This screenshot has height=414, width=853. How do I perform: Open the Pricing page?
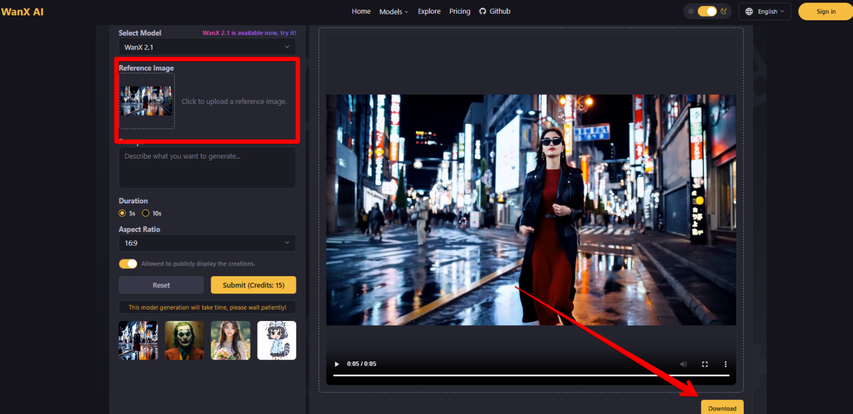460,11
